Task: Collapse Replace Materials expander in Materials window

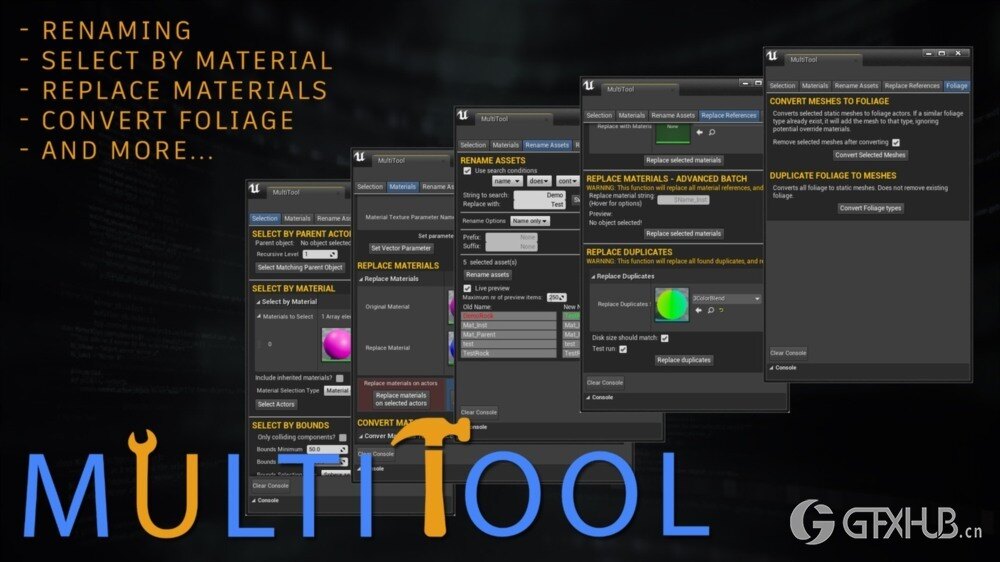Action: pos(361,279)
